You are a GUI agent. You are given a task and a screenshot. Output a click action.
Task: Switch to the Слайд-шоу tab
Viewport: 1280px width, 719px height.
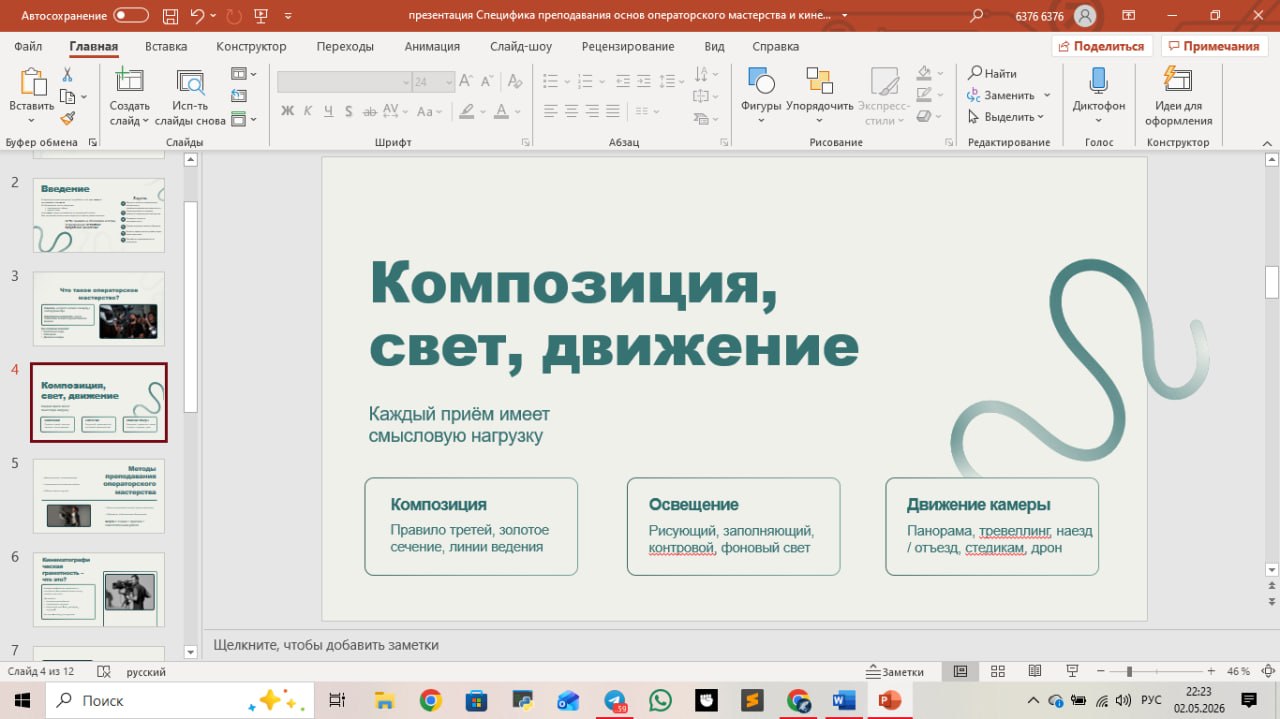(x=521, y=46)
